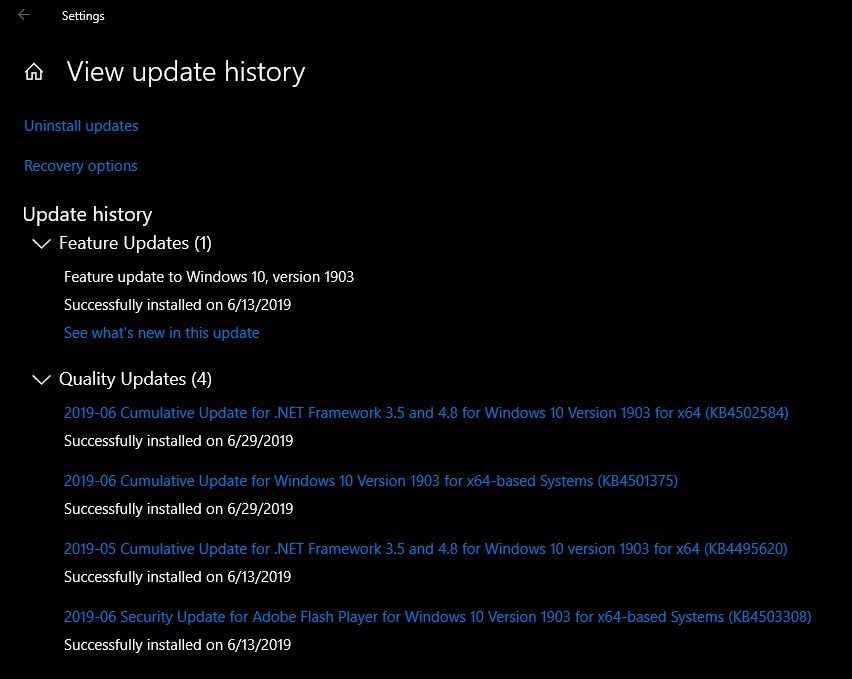Select the Quality Updates (4) heading
This screenshot has width=852, height=679.
tap(135, 379)
